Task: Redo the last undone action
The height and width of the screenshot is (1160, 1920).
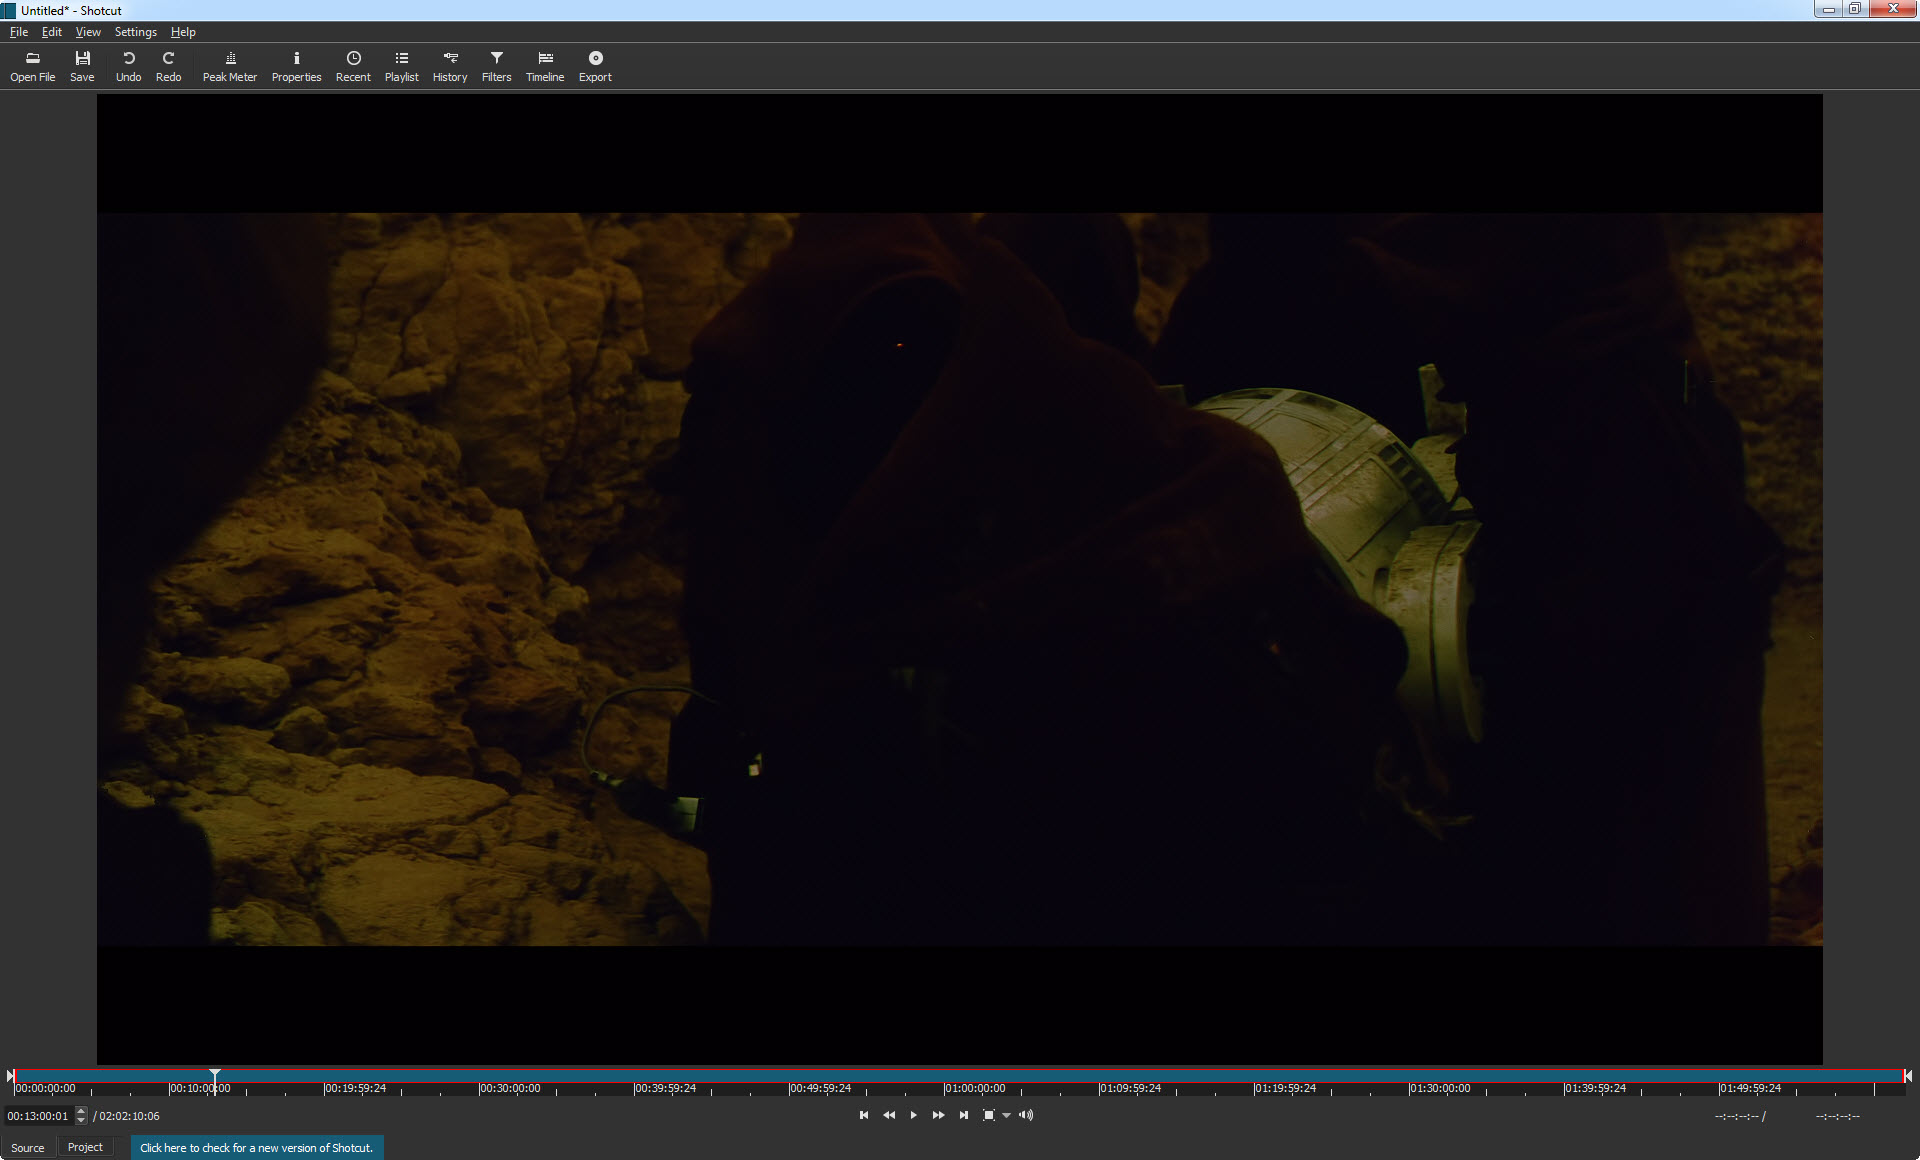Action: point(168,66)
